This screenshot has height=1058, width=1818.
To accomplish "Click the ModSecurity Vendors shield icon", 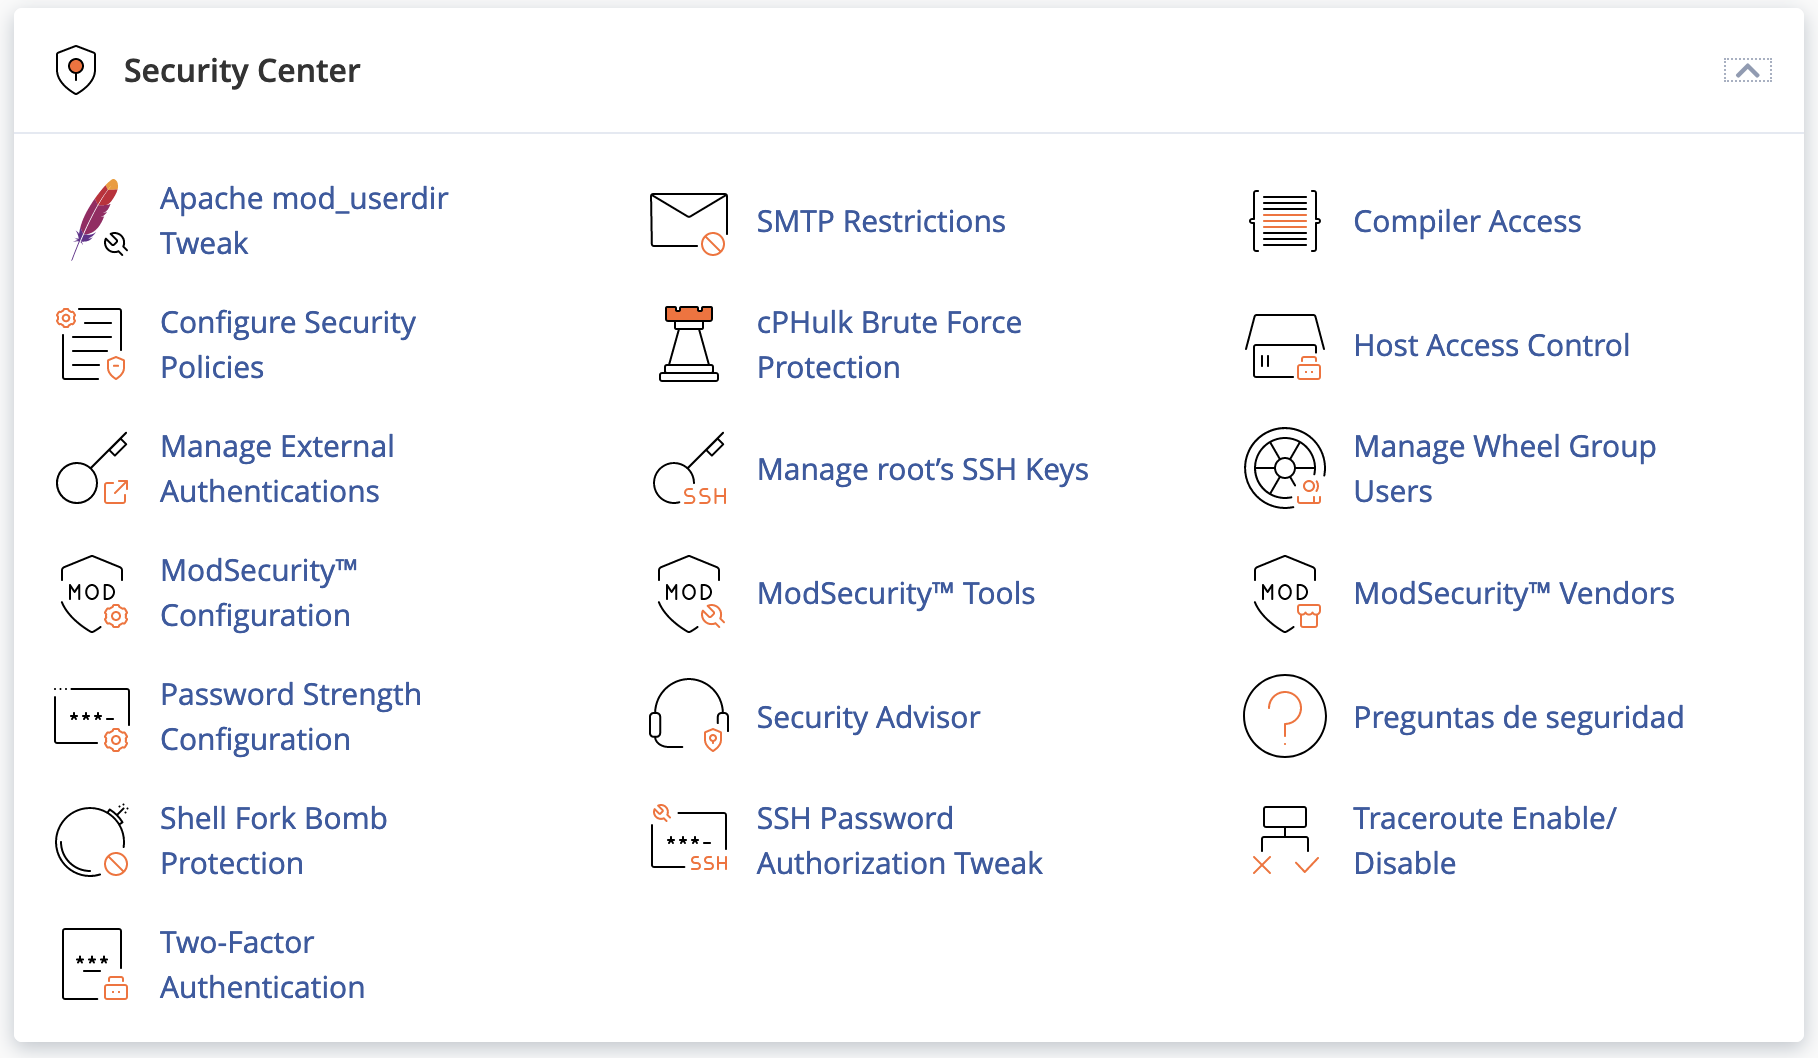I will (1285, 593).
